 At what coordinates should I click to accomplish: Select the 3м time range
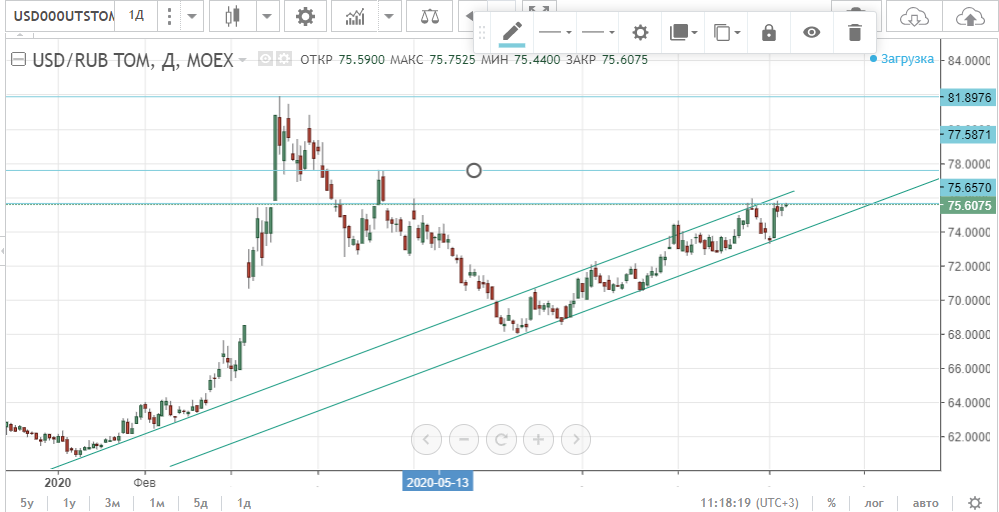(114, 503)
